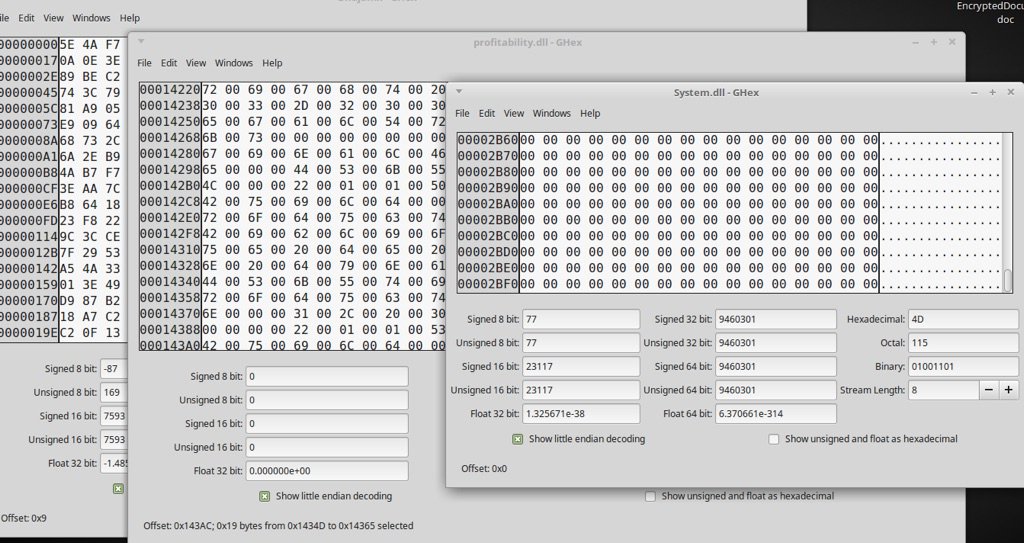Click Offset: 0x9 status in rearmost window

coord(24,518)
